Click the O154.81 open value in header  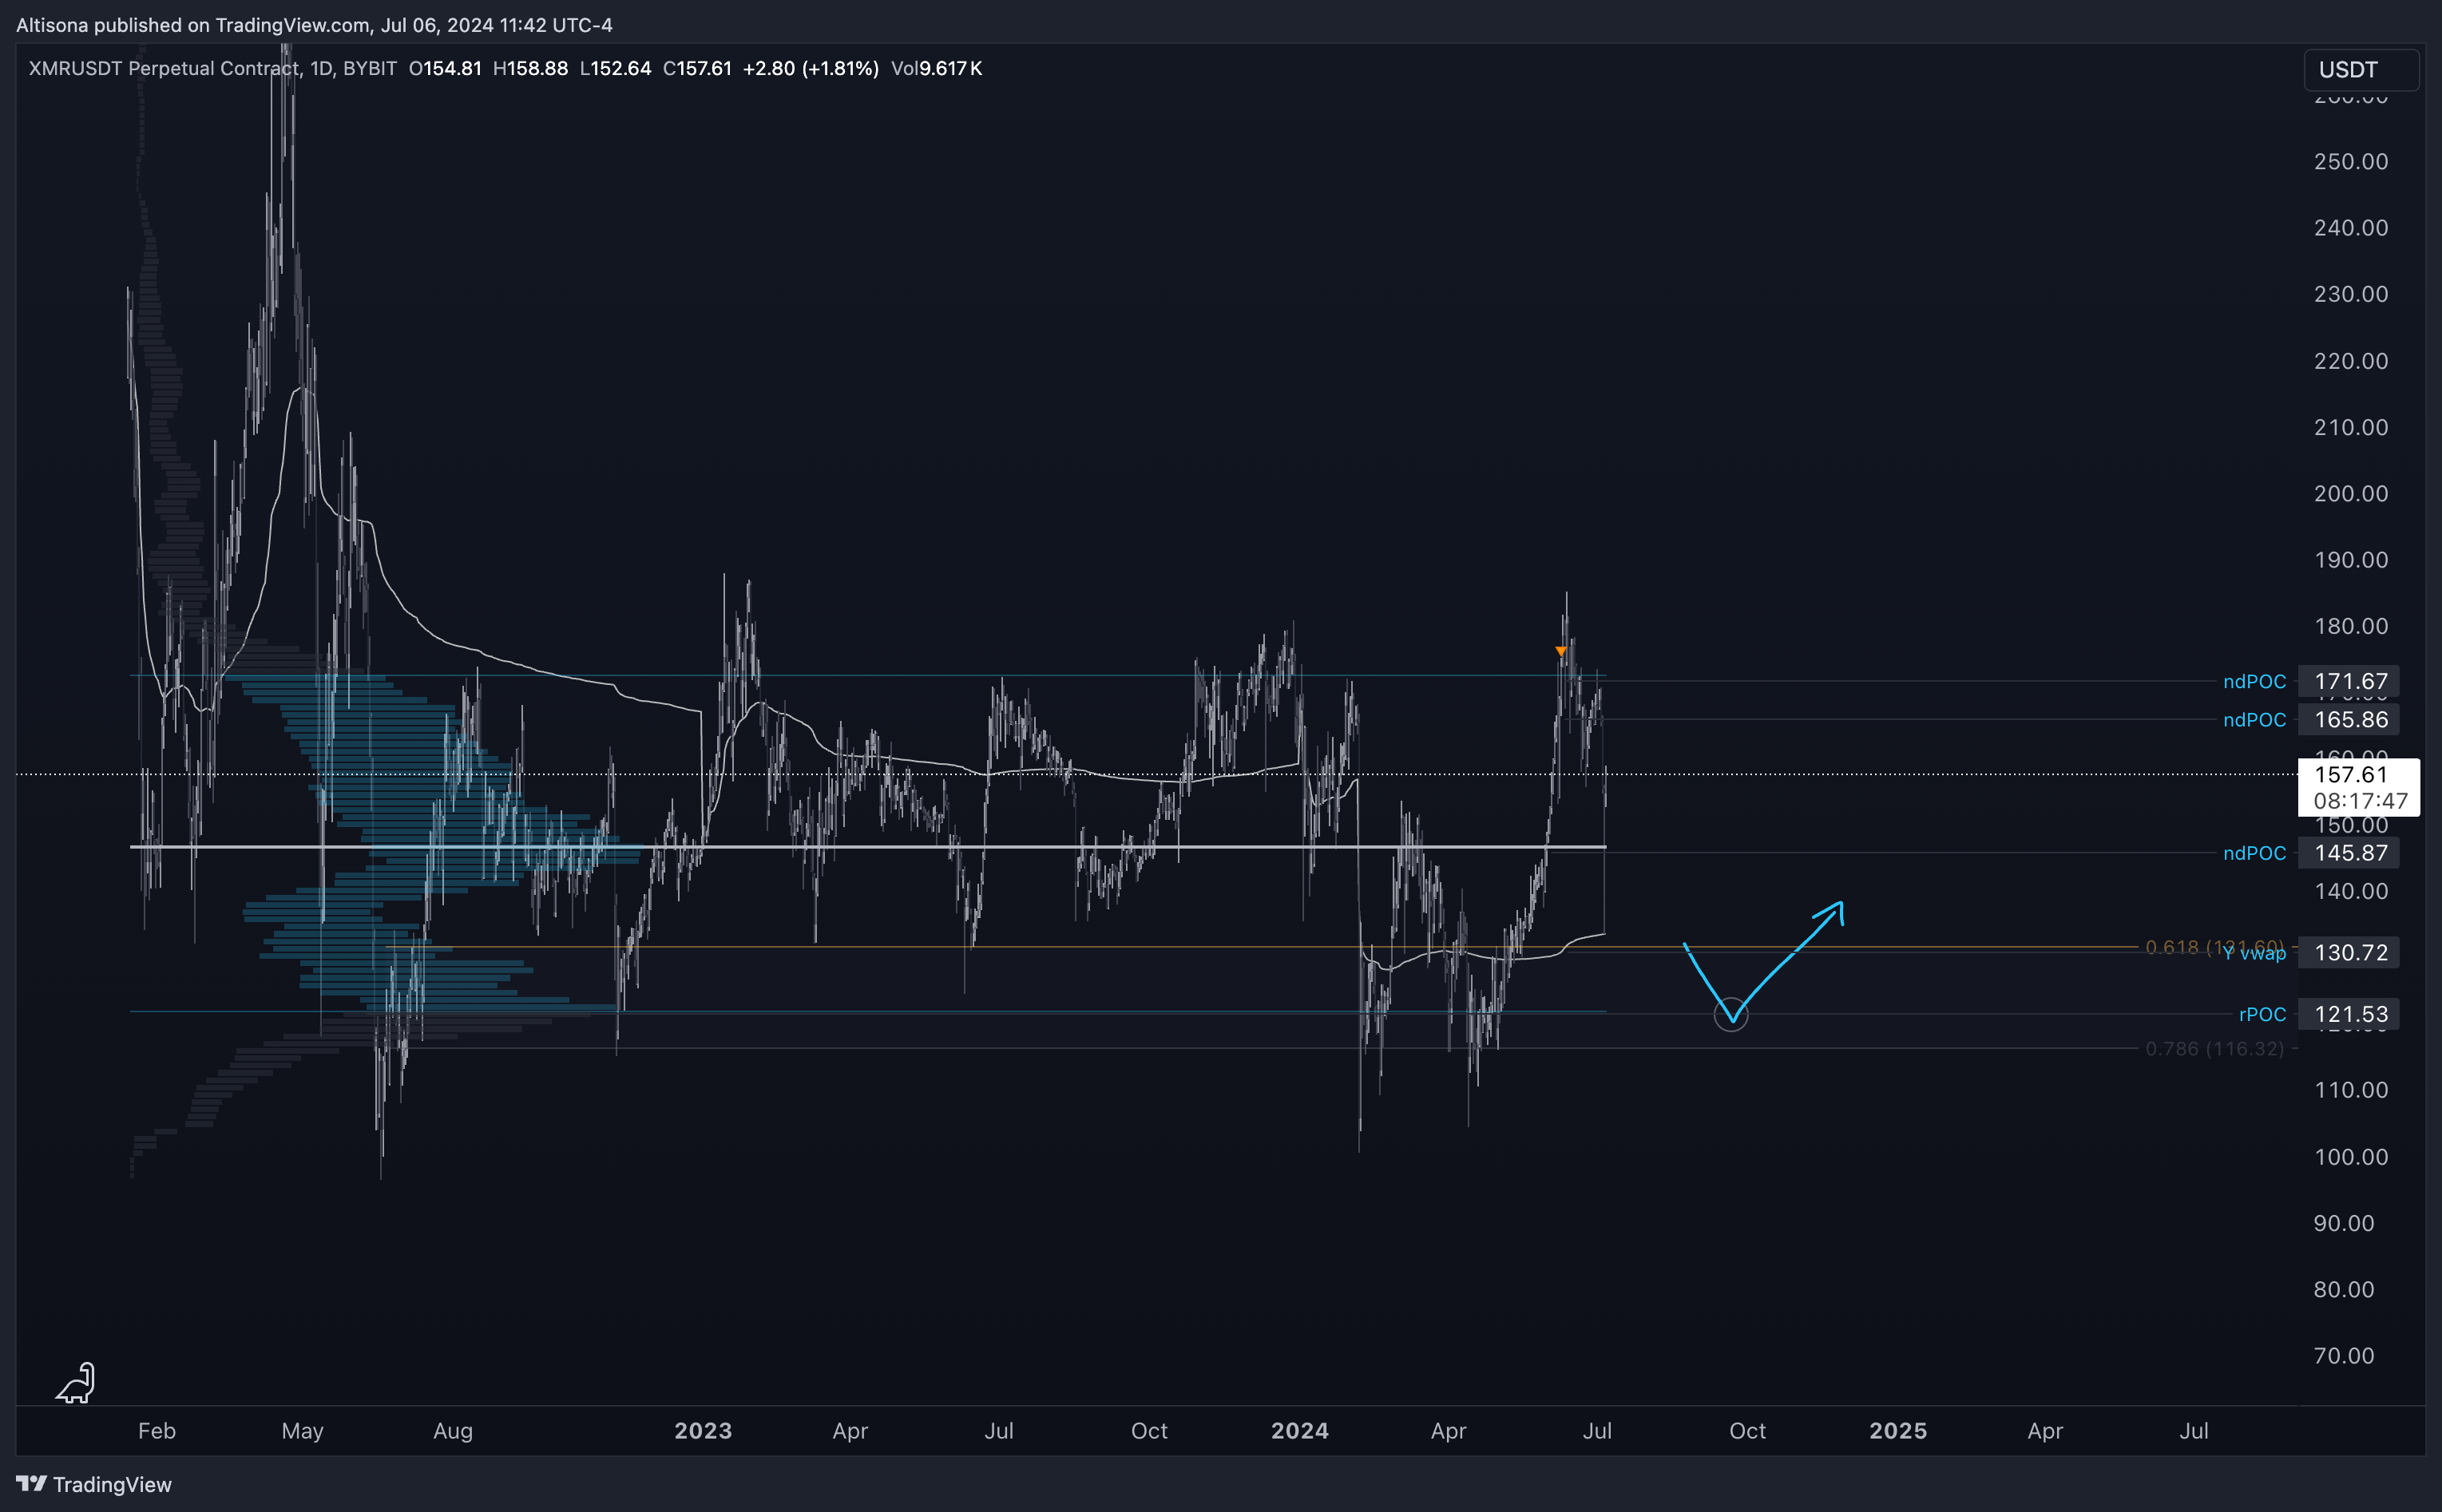pos(445,68)
